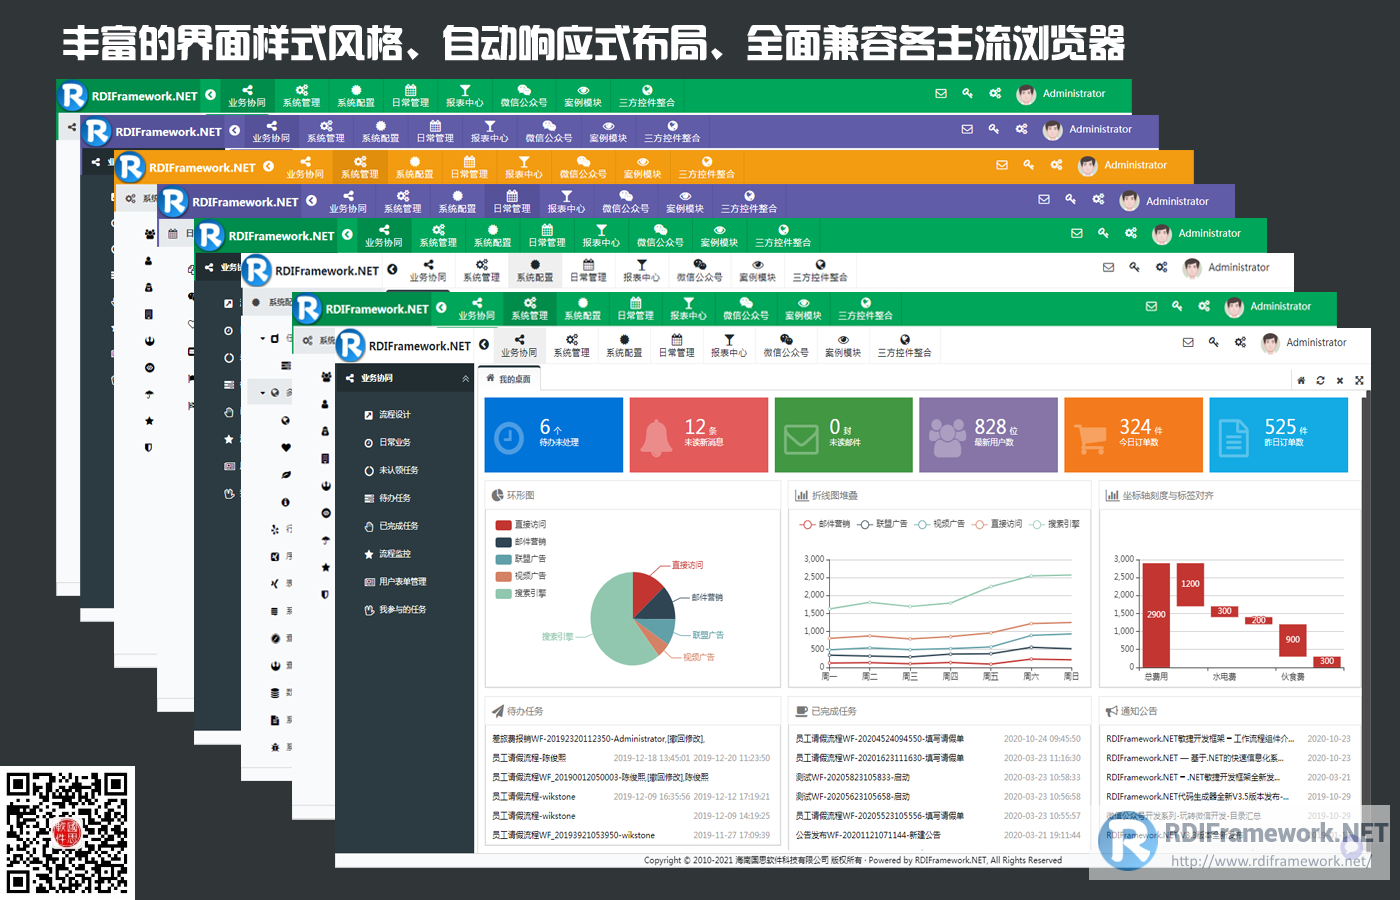Click the Administrator avatar in front window
This screenshot has width=1400, height=900.
coord(1271,343)
